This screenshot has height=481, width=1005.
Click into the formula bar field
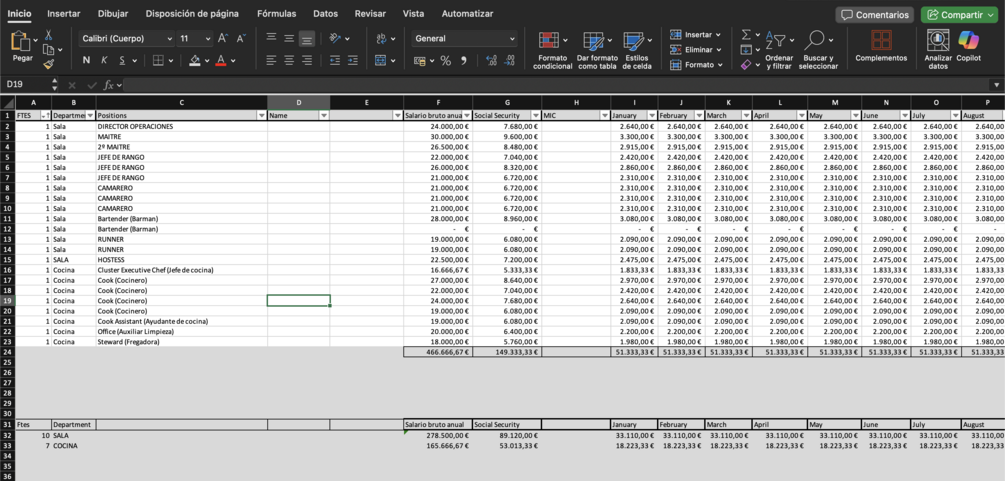(x=556, y=85)
